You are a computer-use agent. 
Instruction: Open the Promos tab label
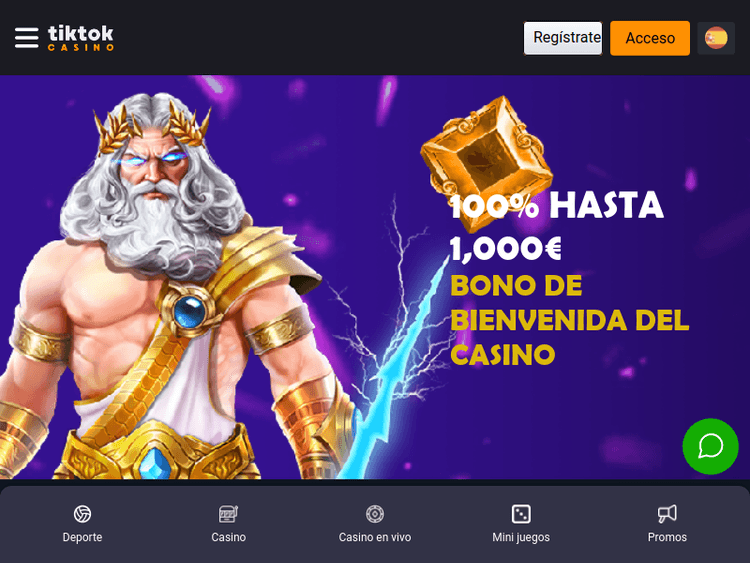tap(667, 537)
